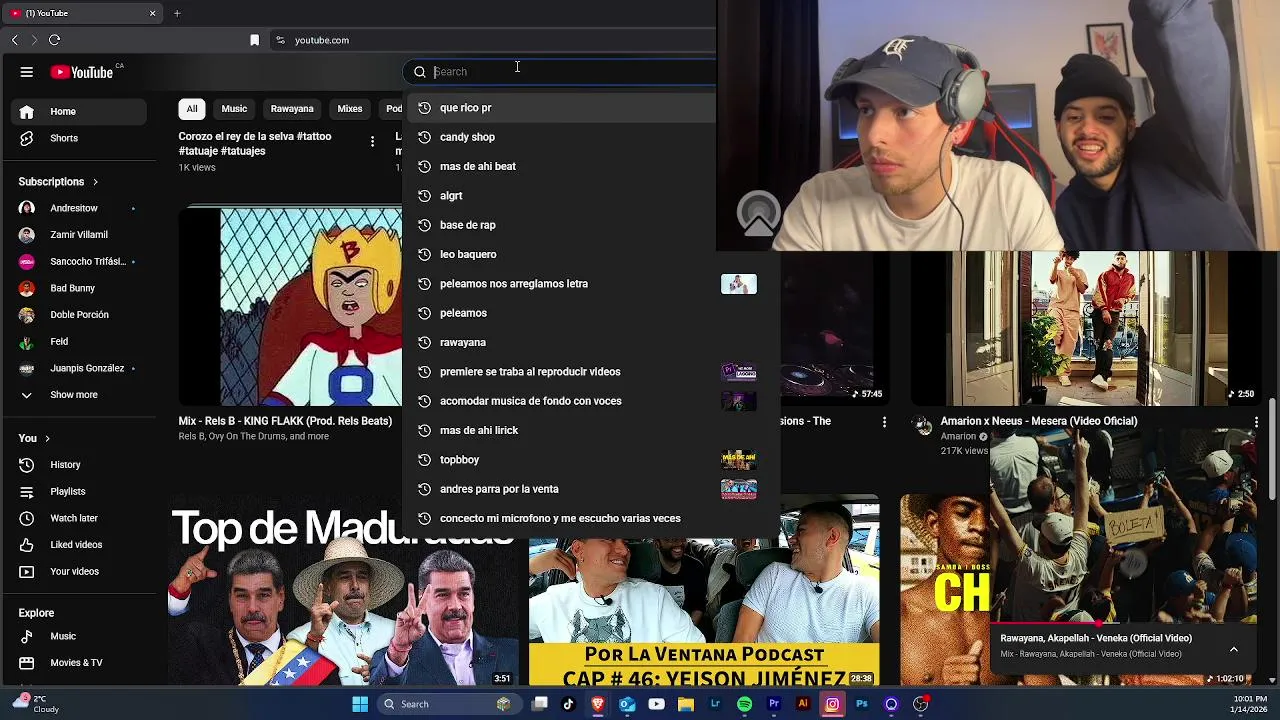Image resolution: width=1280 pixels, height=720 pixels.
Task: Click the page vertical scrollbar
Action: tap(1273, 450)
